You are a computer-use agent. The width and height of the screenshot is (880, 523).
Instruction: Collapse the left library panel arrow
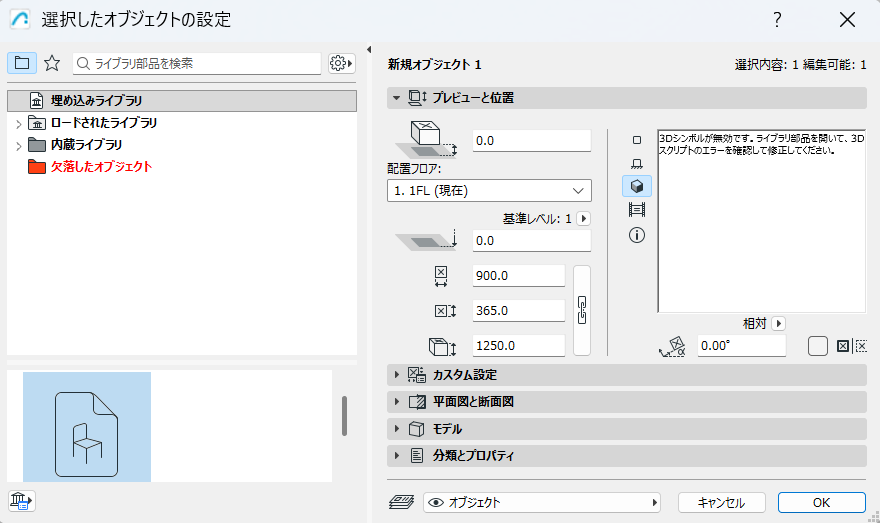pos(369,49)
